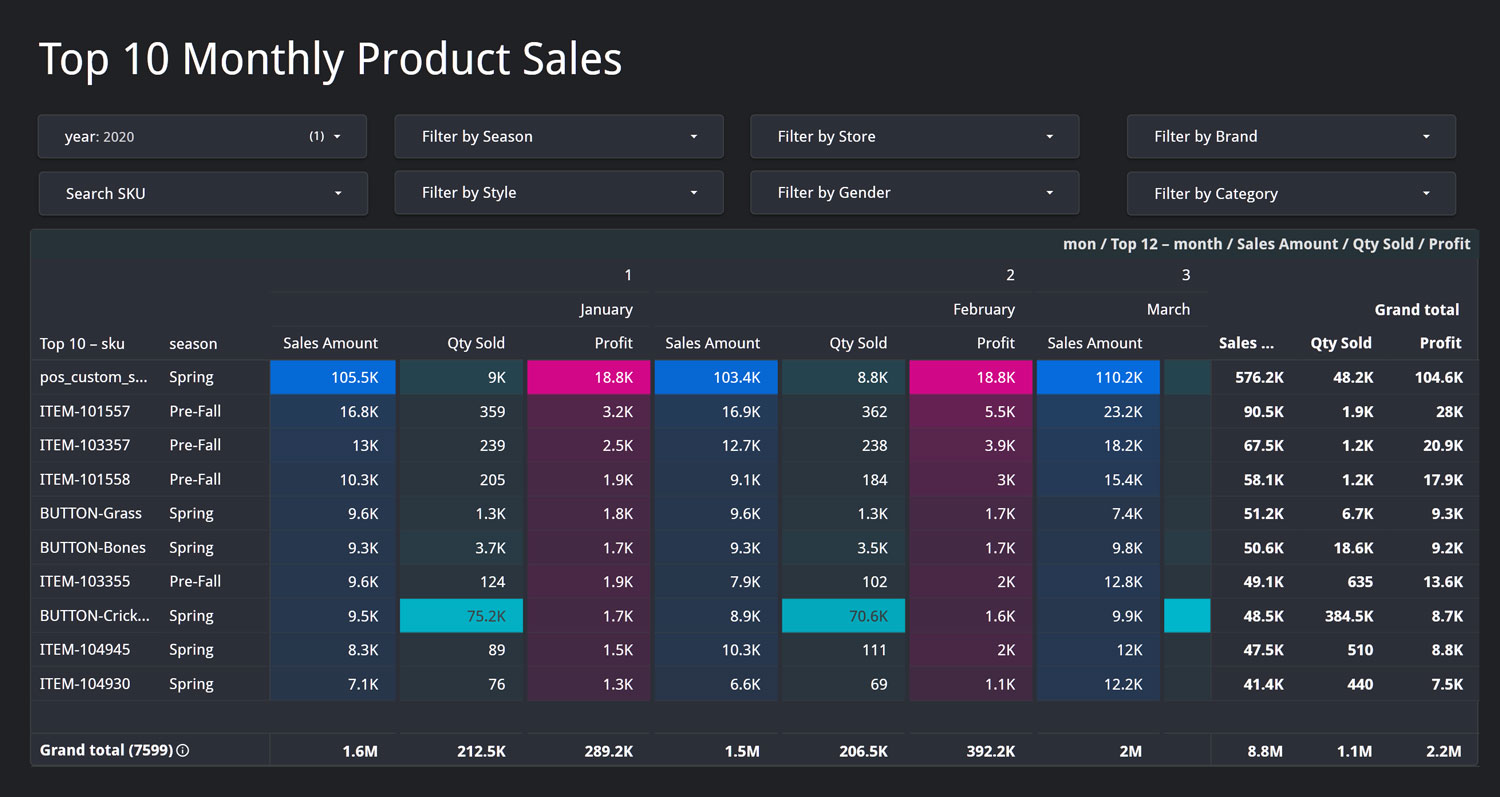Image resolution: width=1500 pixels, height=797 pixels.
Task: Sort by January Sales Amount column header
Action: coord(330,343)
